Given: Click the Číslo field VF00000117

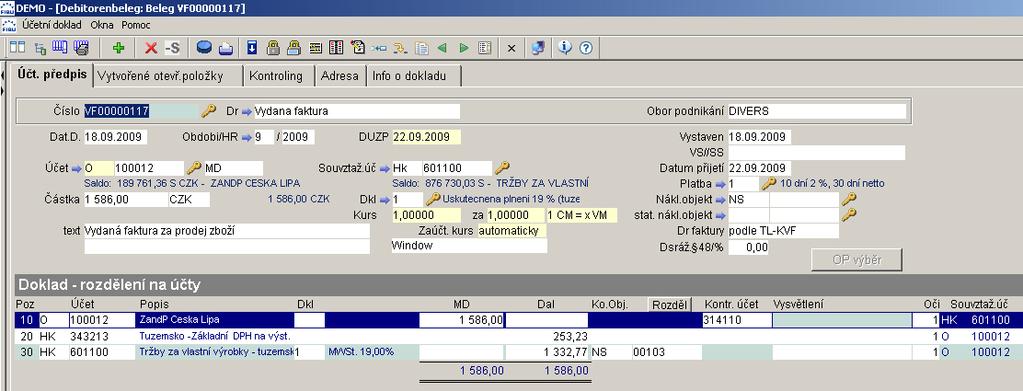Looking at the screenshot, I should coord(140,111).
